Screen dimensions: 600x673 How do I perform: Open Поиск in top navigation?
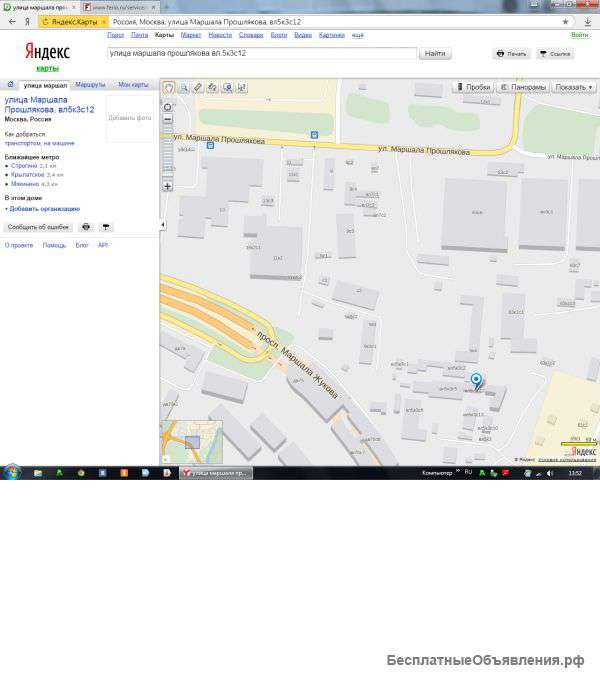tap(115, 35)
